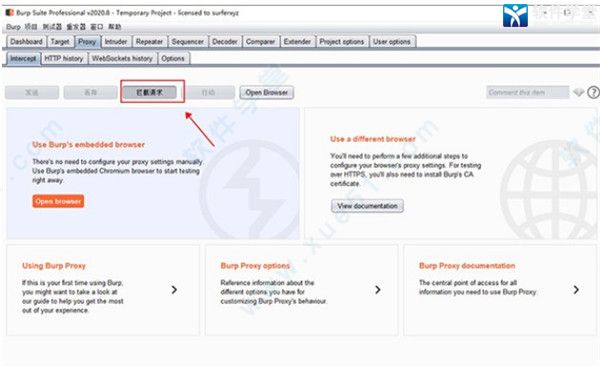Click the highlight color icon beside comment field

(x=579, y=92)
